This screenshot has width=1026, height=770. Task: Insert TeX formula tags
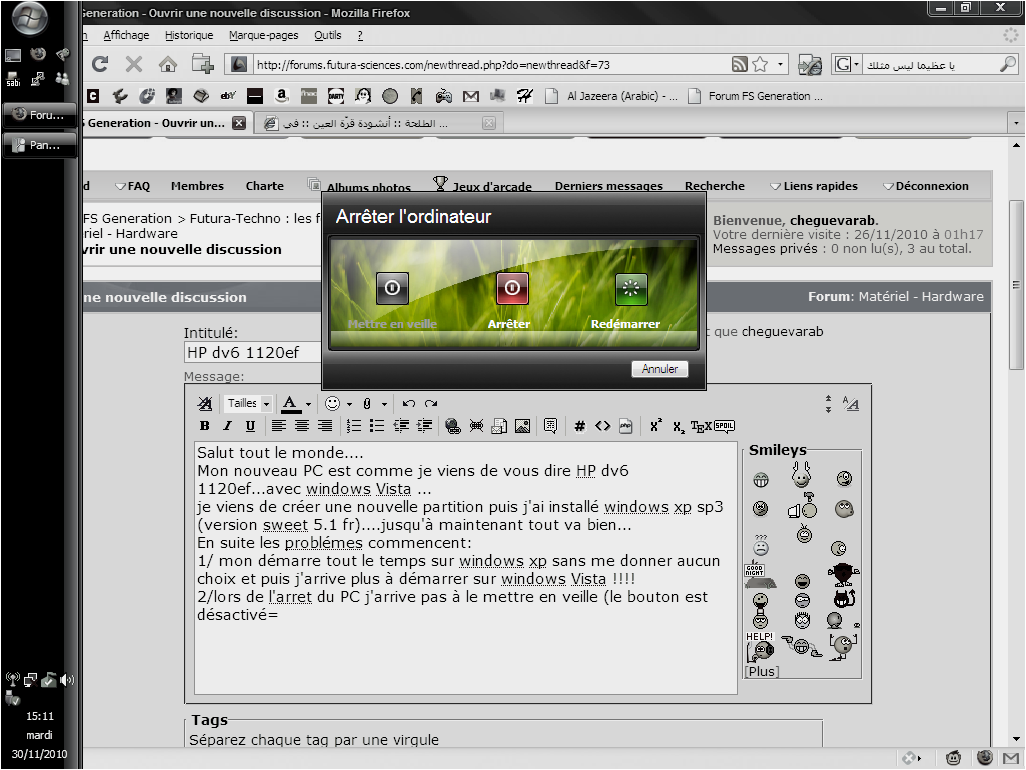(x=701, y=427)
